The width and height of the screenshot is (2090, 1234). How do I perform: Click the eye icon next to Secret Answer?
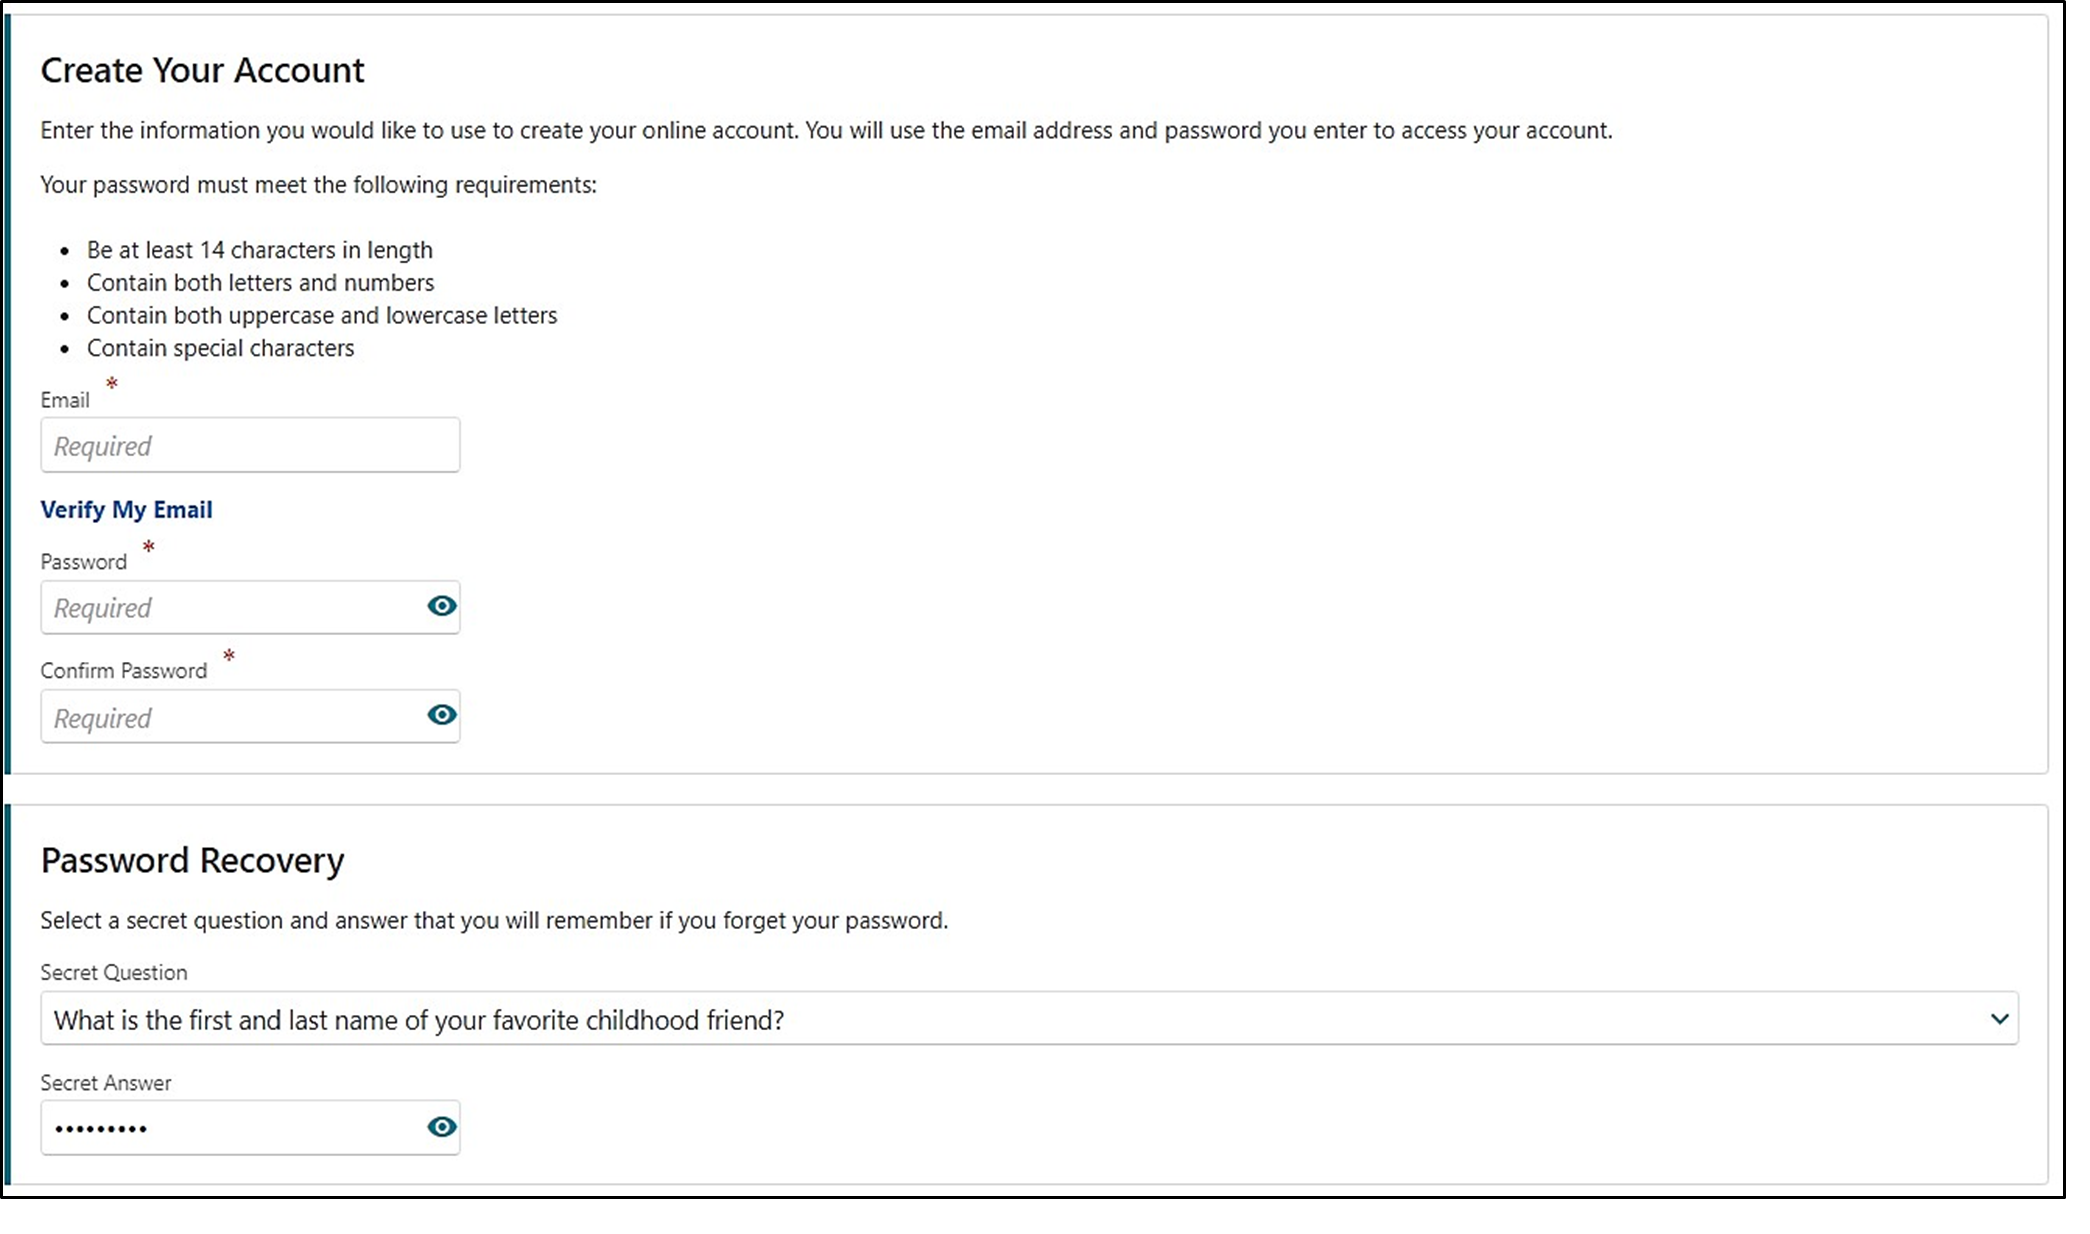pyautogui.click(x=441, y=1127)
